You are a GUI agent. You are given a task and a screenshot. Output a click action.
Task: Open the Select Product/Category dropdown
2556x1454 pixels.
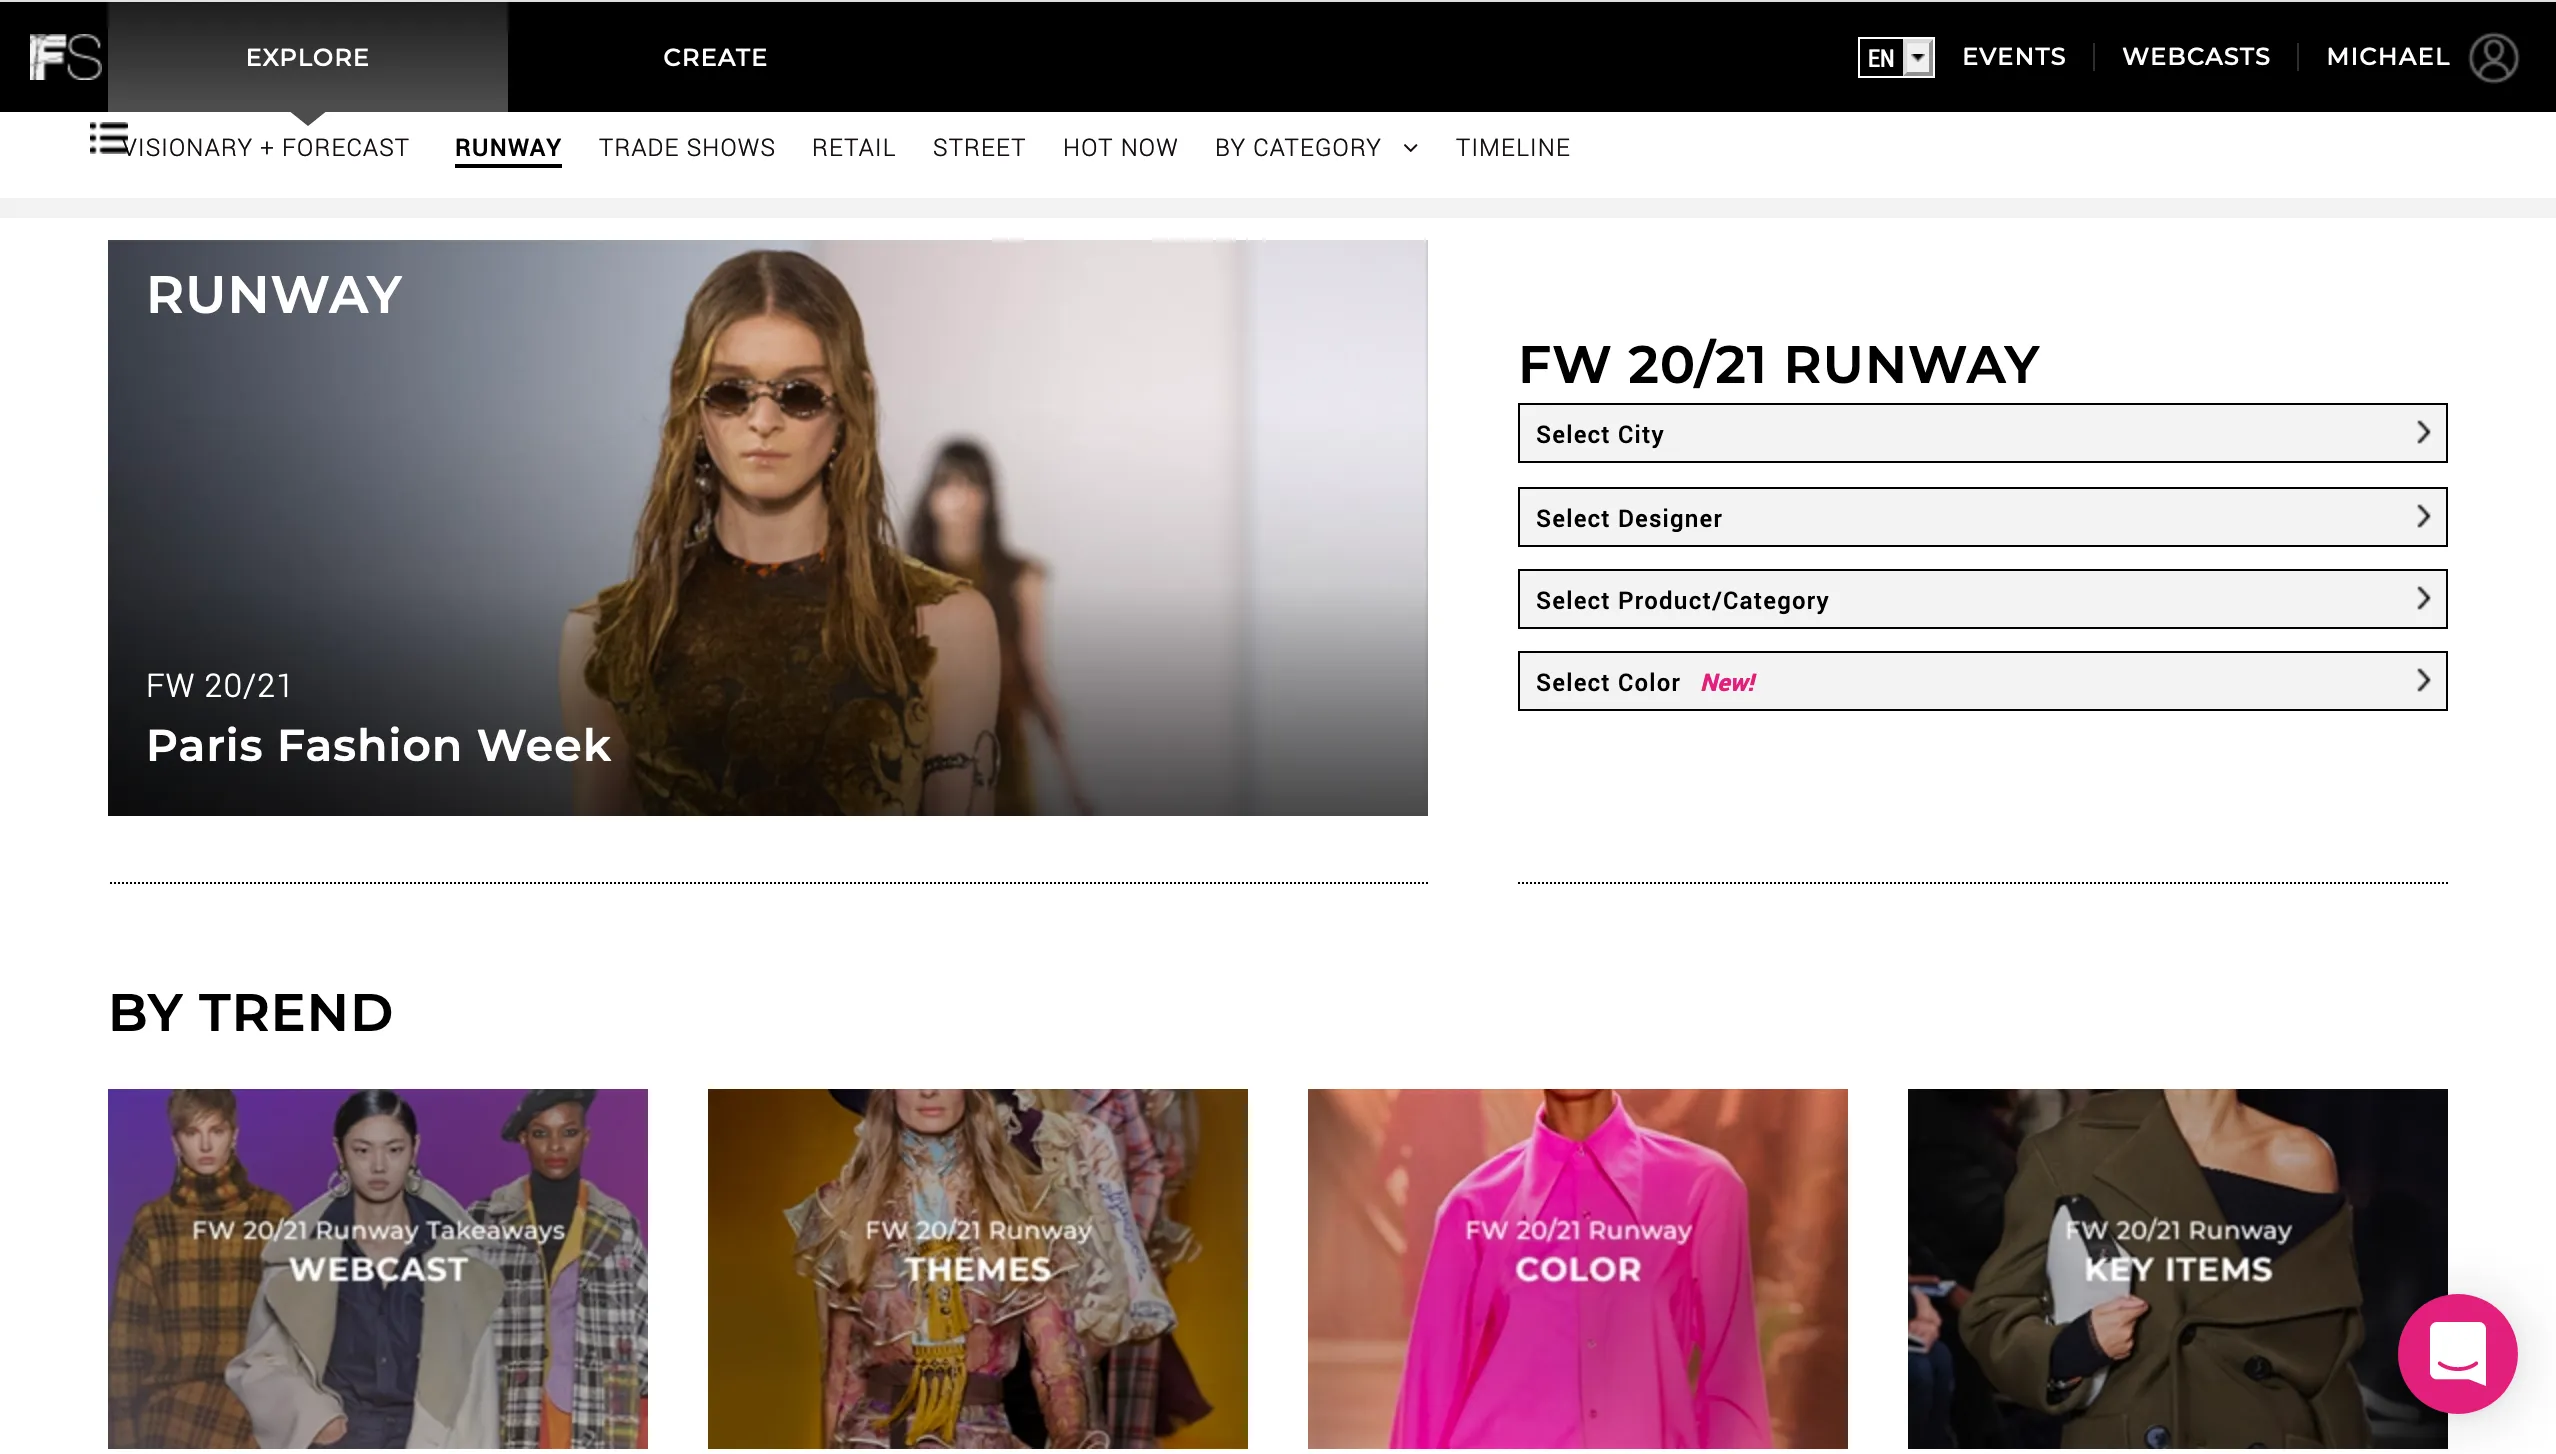1982,599
